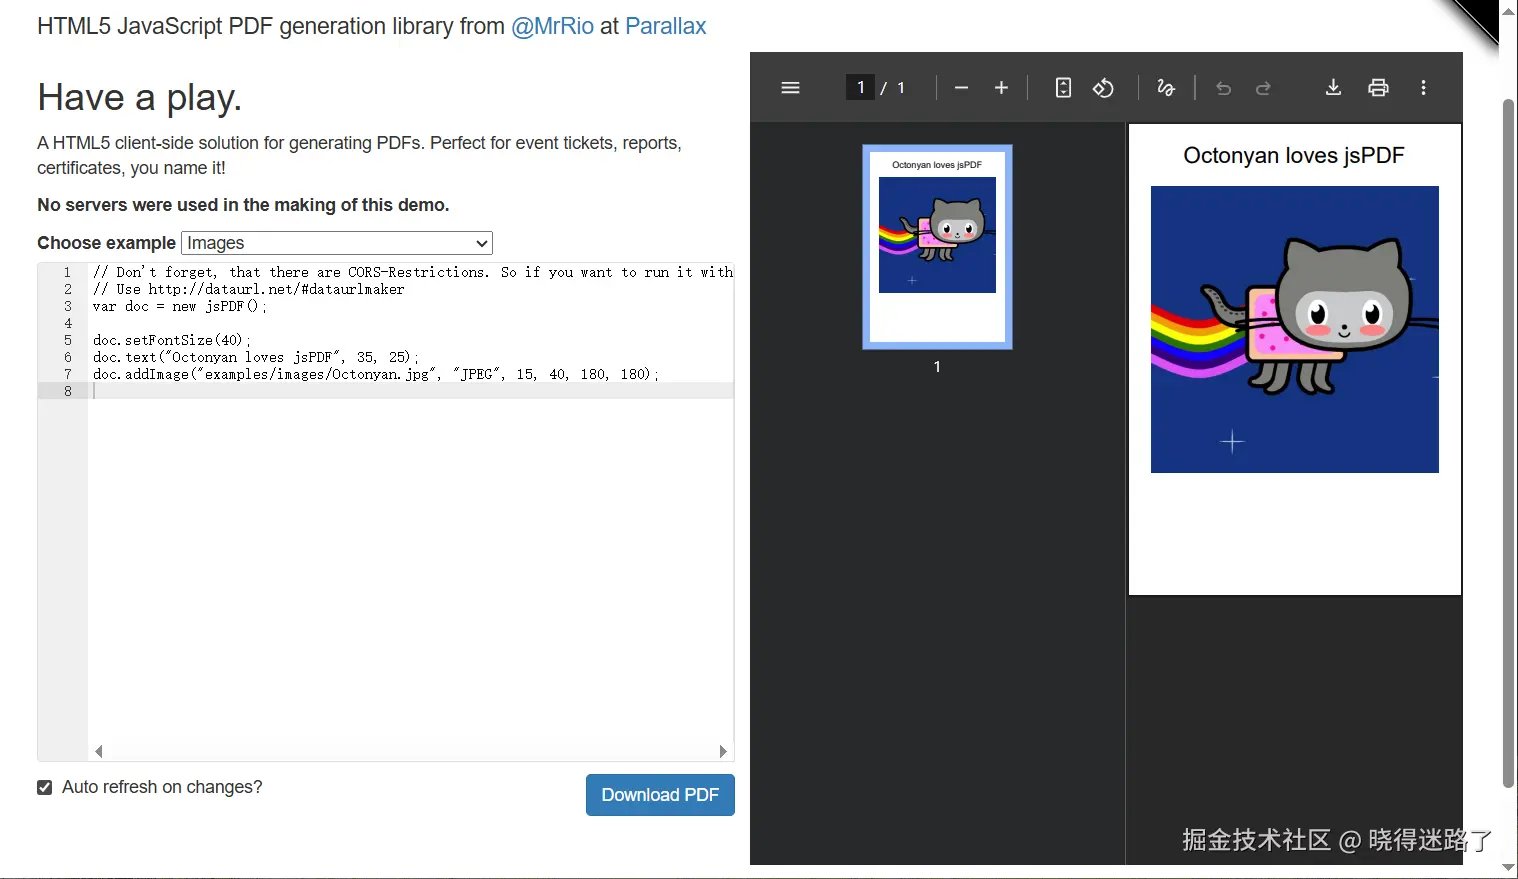This screenshot has width=1518, height=879.
Task: Click comment line 'Use http://dataurl.net/#dataurlmaker'
Action: (249, 289)
